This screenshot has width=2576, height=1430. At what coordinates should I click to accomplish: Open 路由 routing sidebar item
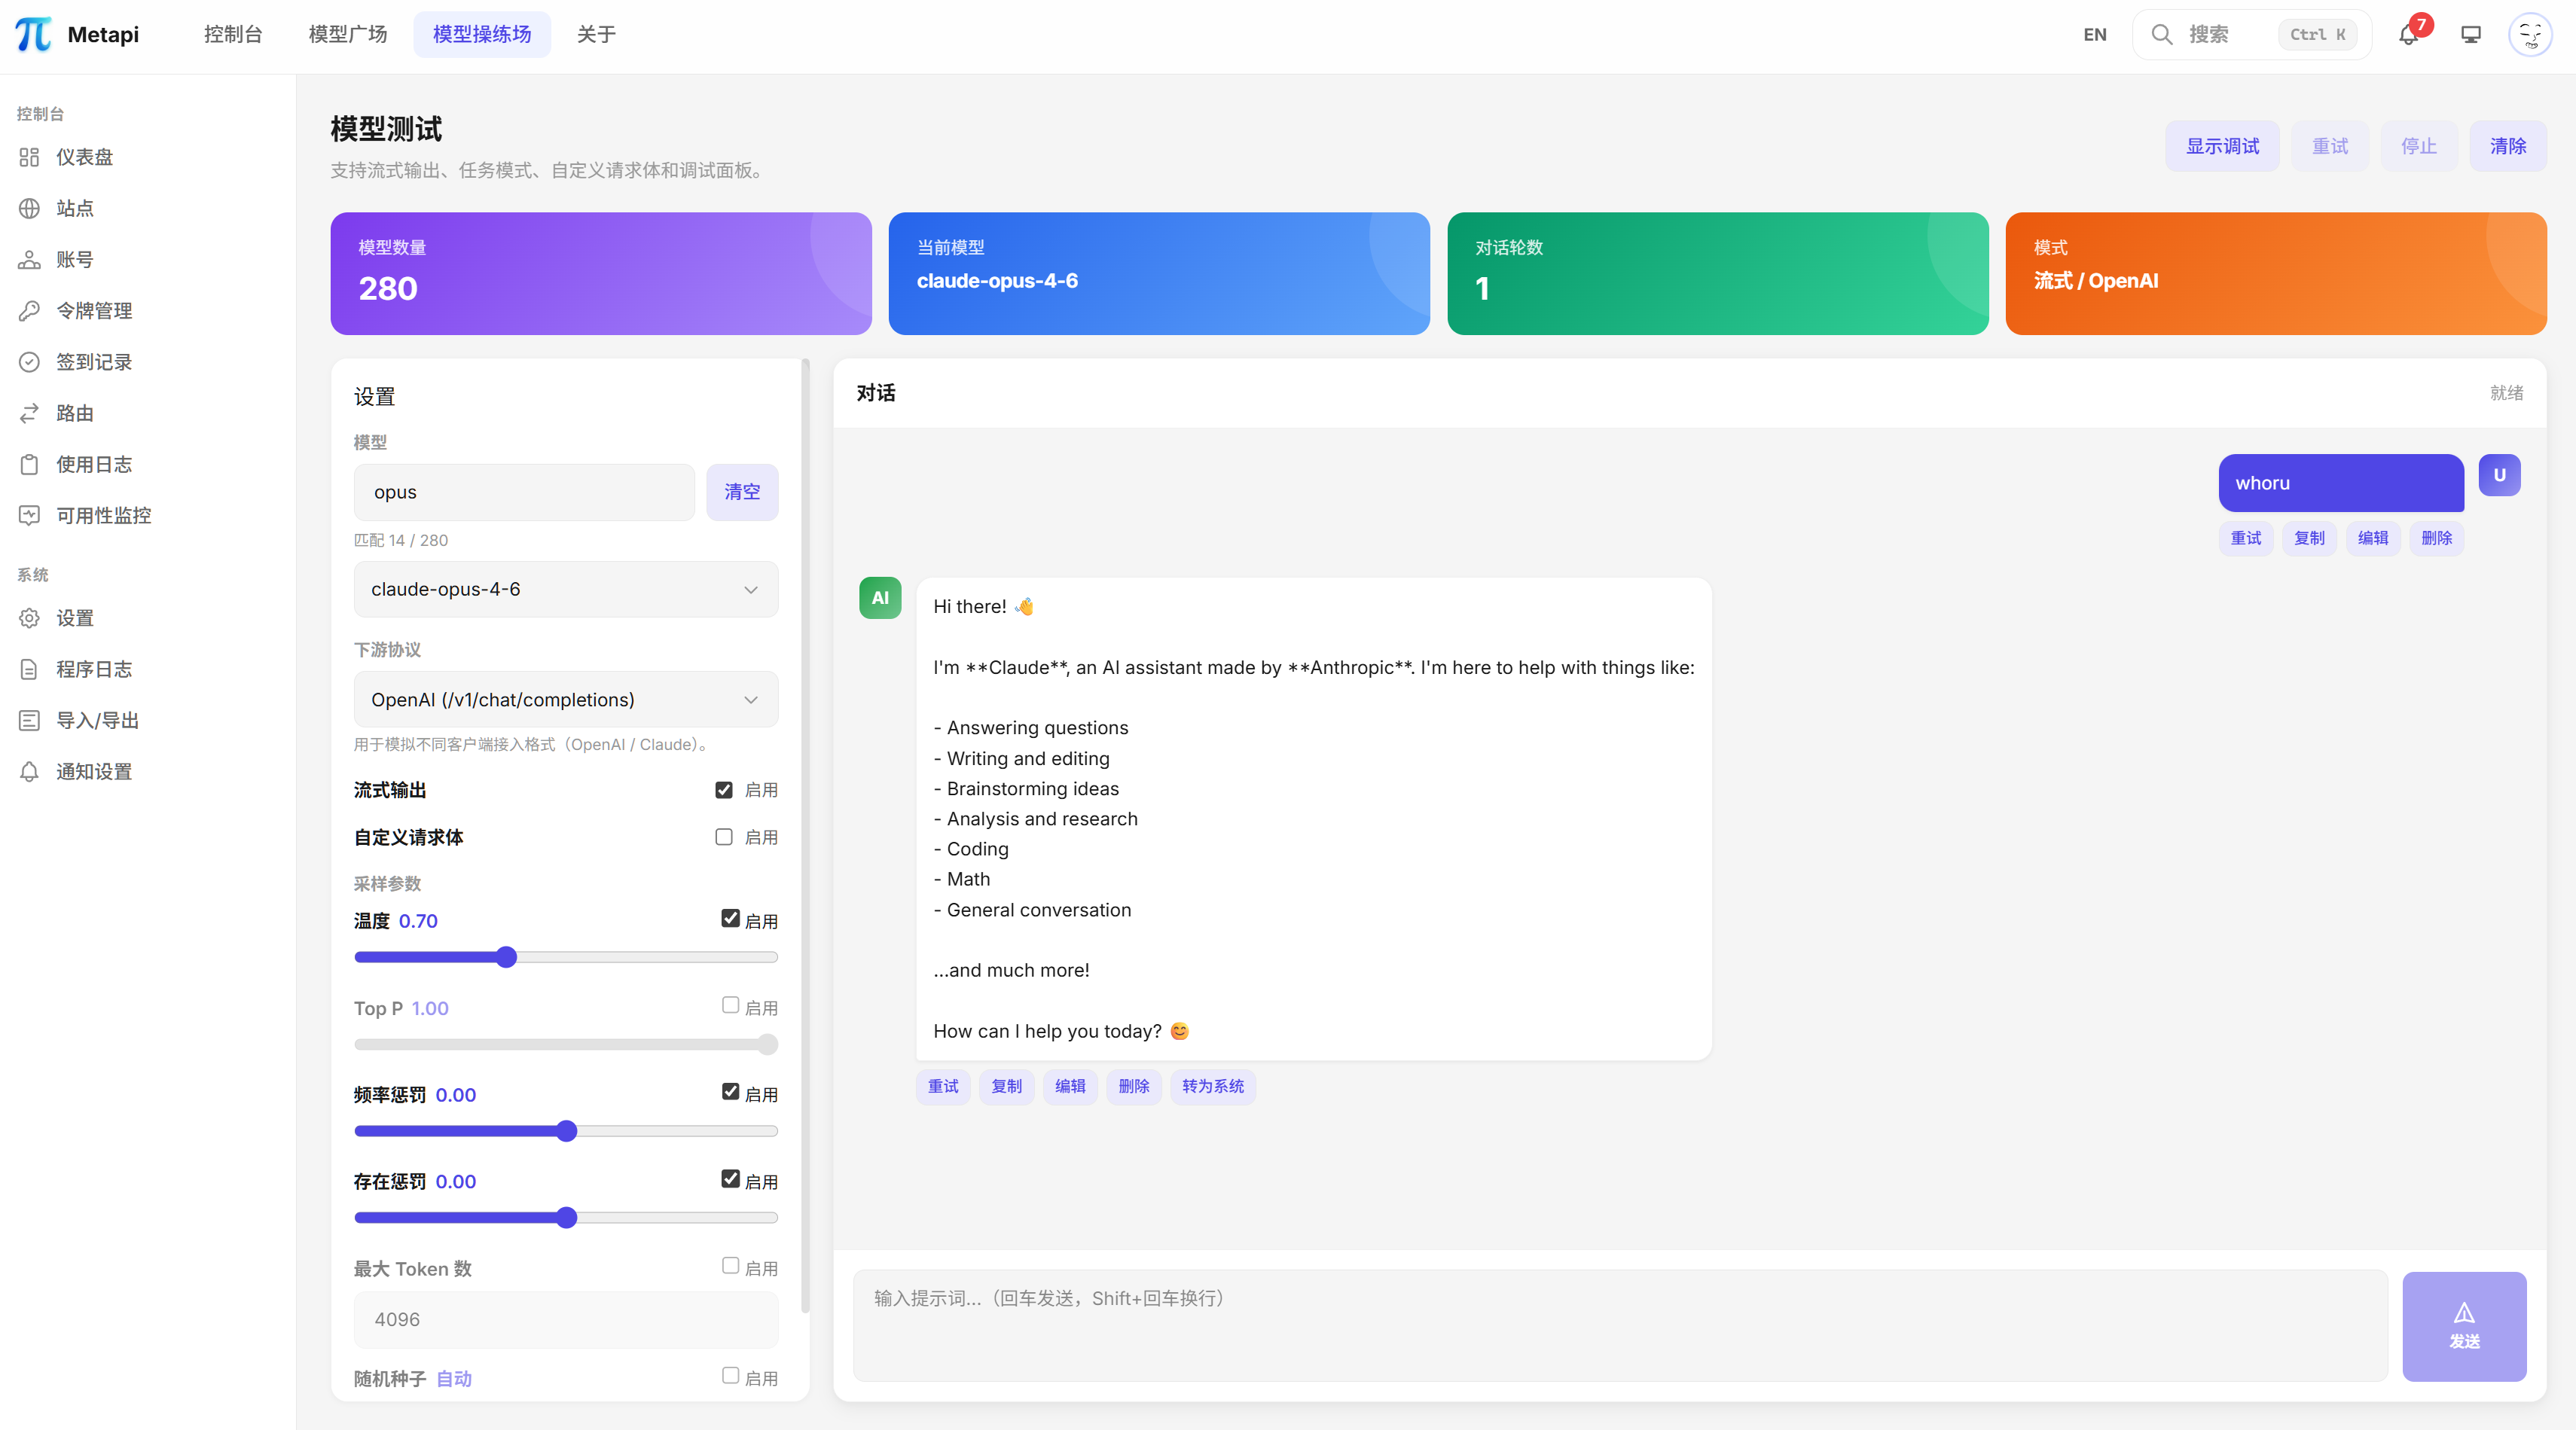click(74, 413)
